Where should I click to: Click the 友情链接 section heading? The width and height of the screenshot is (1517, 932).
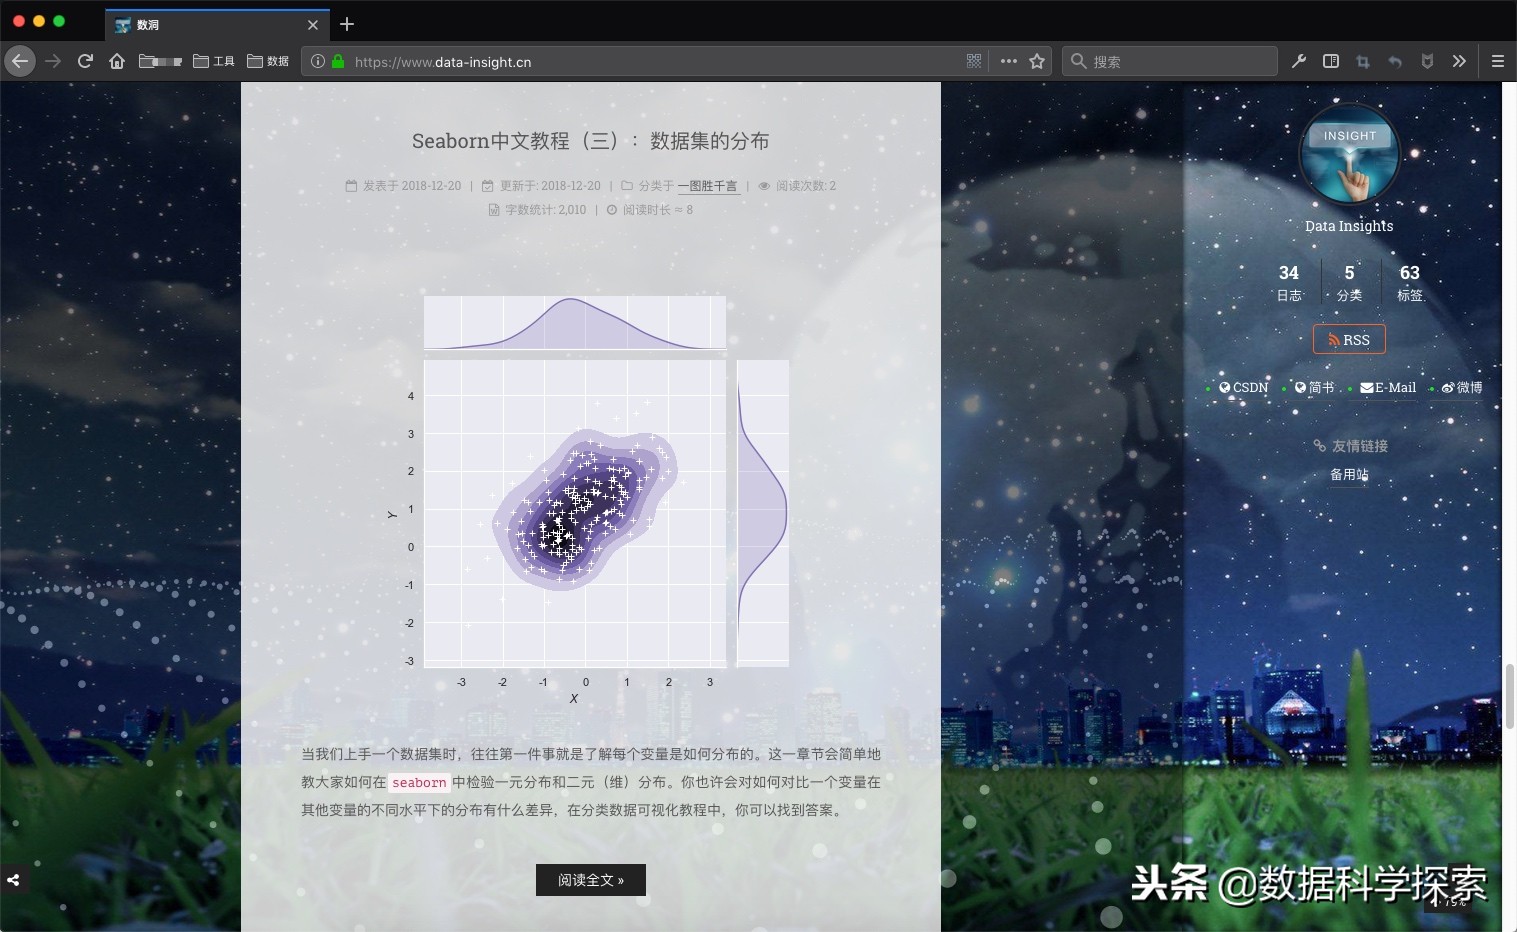[1350, 446]
